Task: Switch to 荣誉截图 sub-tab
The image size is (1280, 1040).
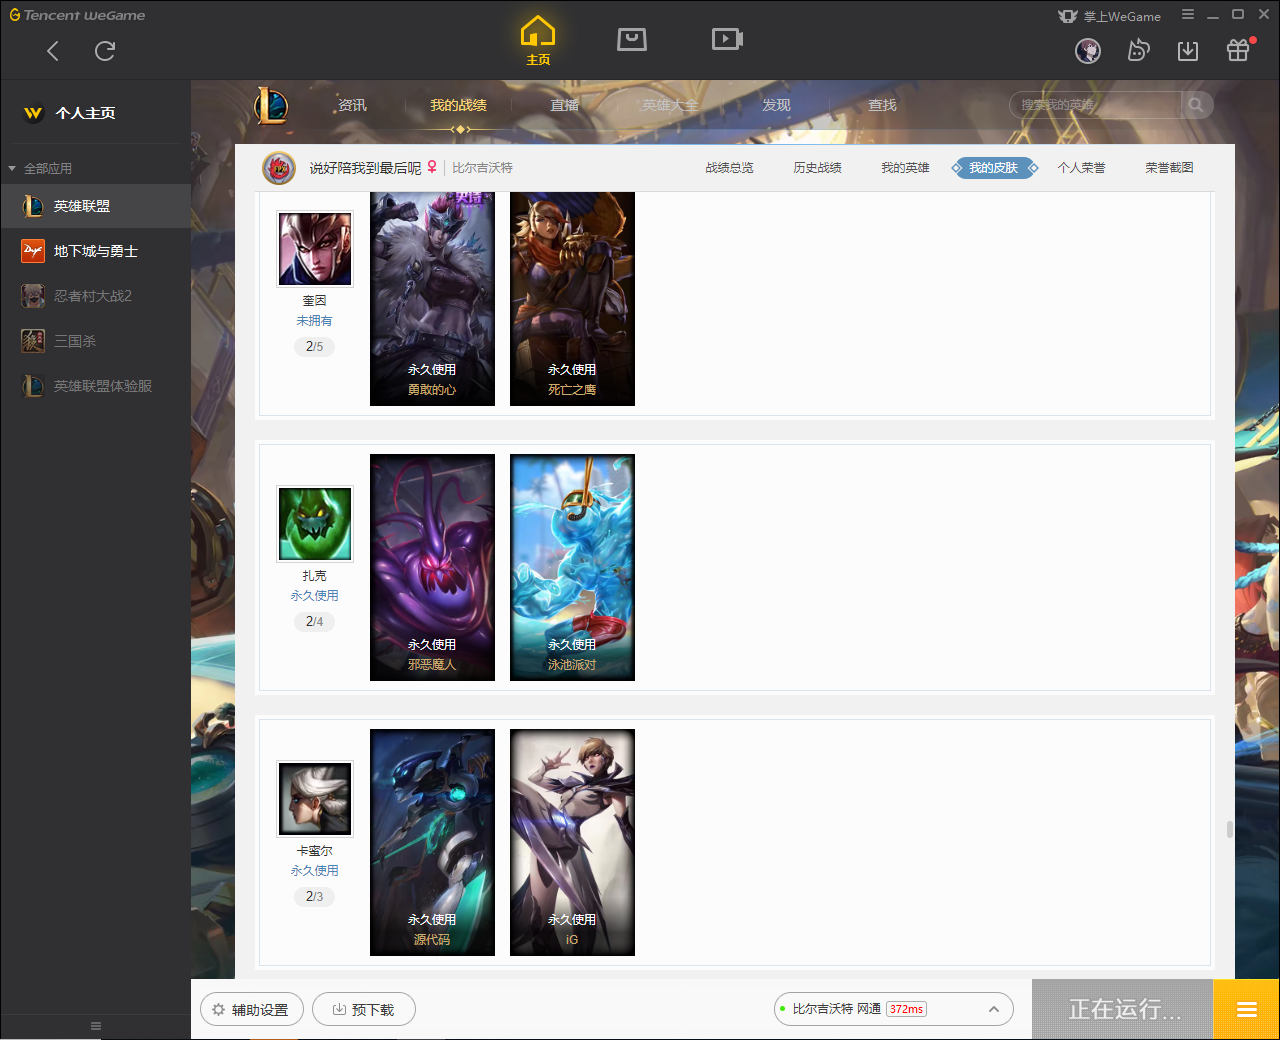Action: pos(1169,168)
